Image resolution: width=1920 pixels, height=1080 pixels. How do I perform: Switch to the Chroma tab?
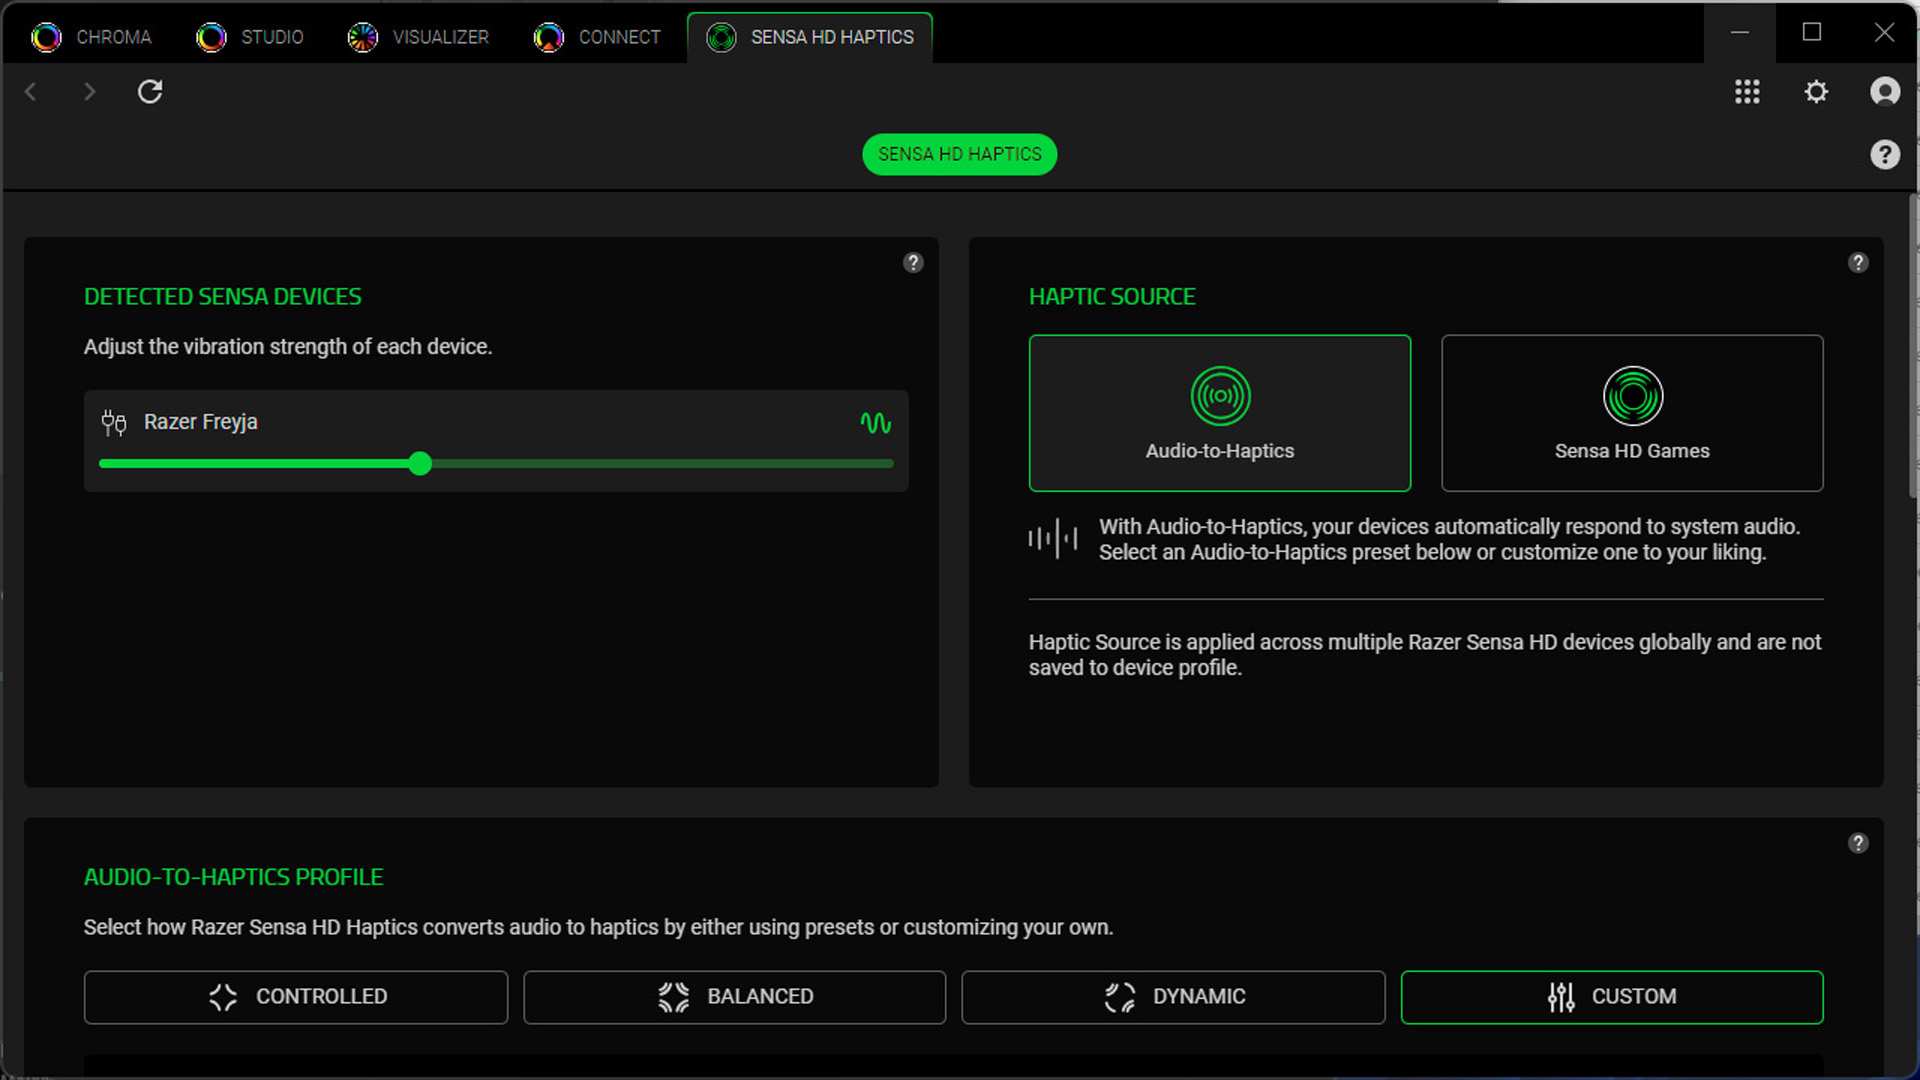(91, 37)
